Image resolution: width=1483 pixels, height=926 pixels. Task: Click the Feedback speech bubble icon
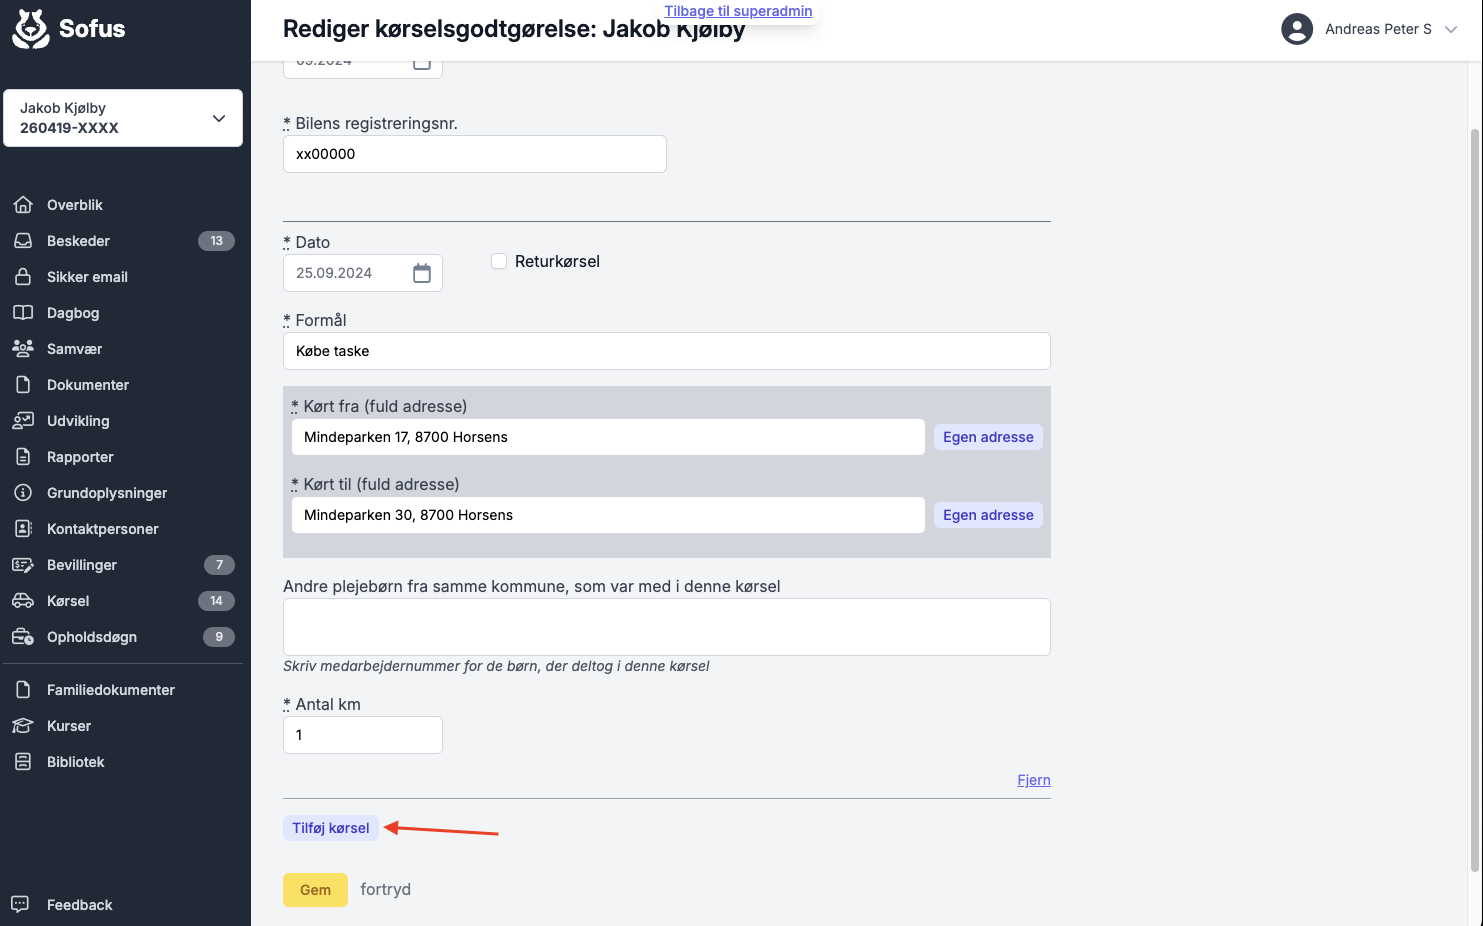click(x=20, y=904)
